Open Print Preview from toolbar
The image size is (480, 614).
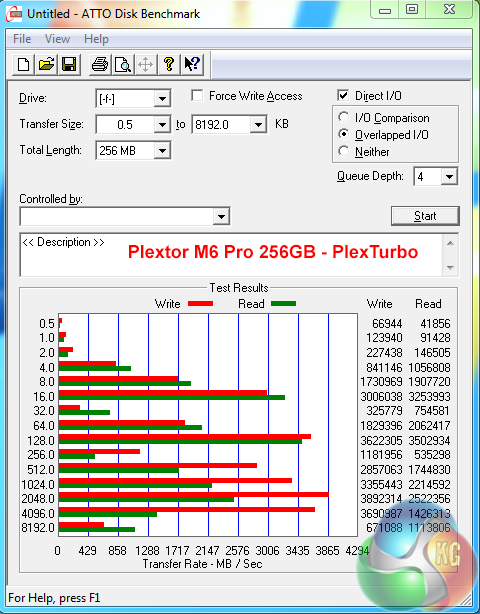coord(123,64)
